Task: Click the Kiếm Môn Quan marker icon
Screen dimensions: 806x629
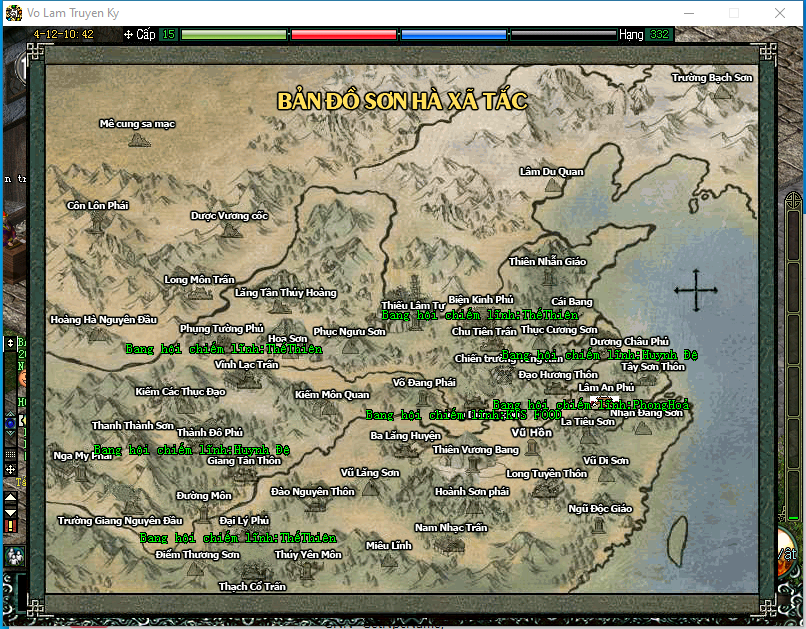Action: click(x=329, y=409)
